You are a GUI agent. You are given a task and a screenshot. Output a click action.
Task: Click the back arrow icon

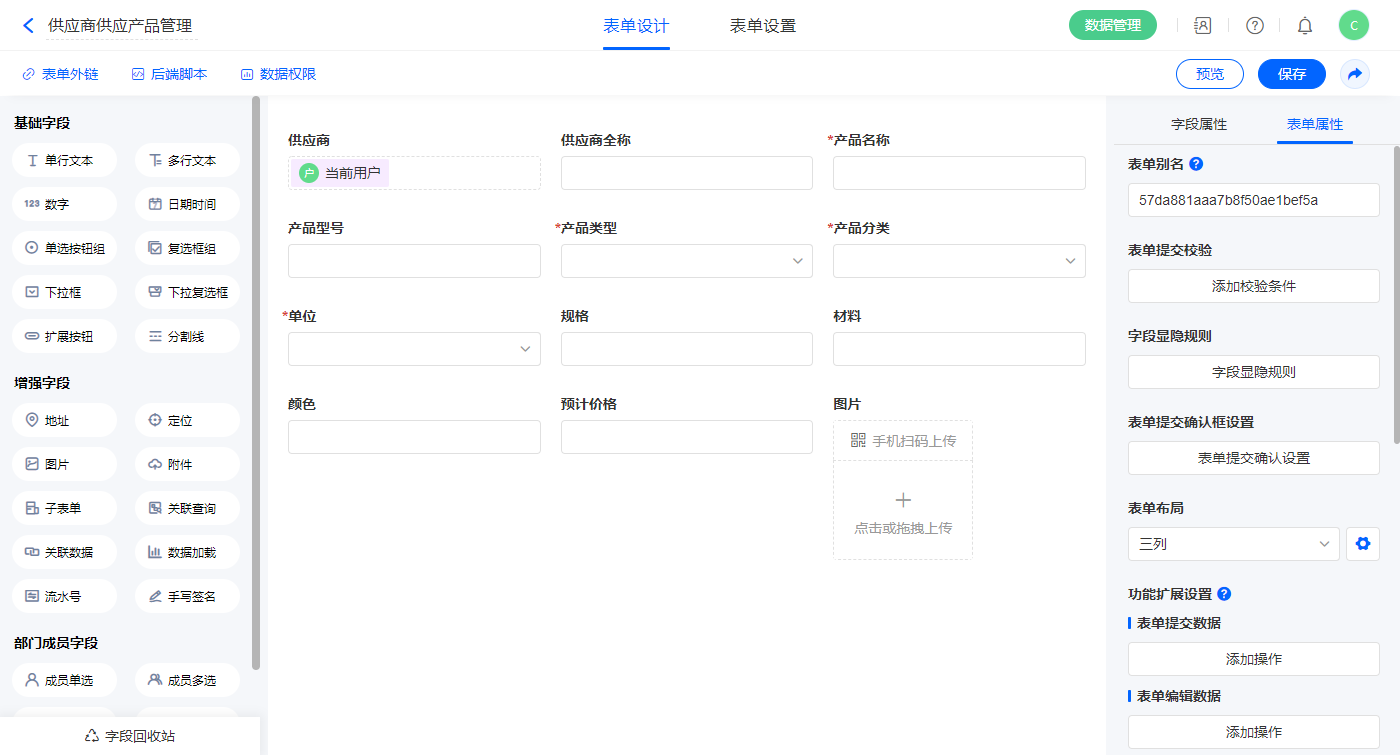coord(28,26)
